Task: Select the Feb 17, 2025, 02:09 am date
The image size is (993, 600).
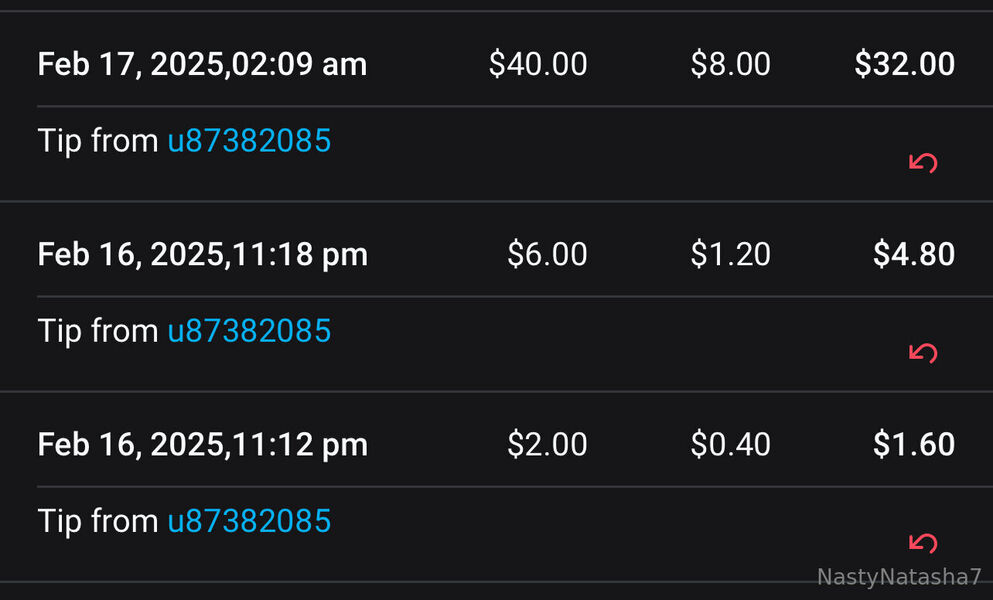Action: coord(202,65)
